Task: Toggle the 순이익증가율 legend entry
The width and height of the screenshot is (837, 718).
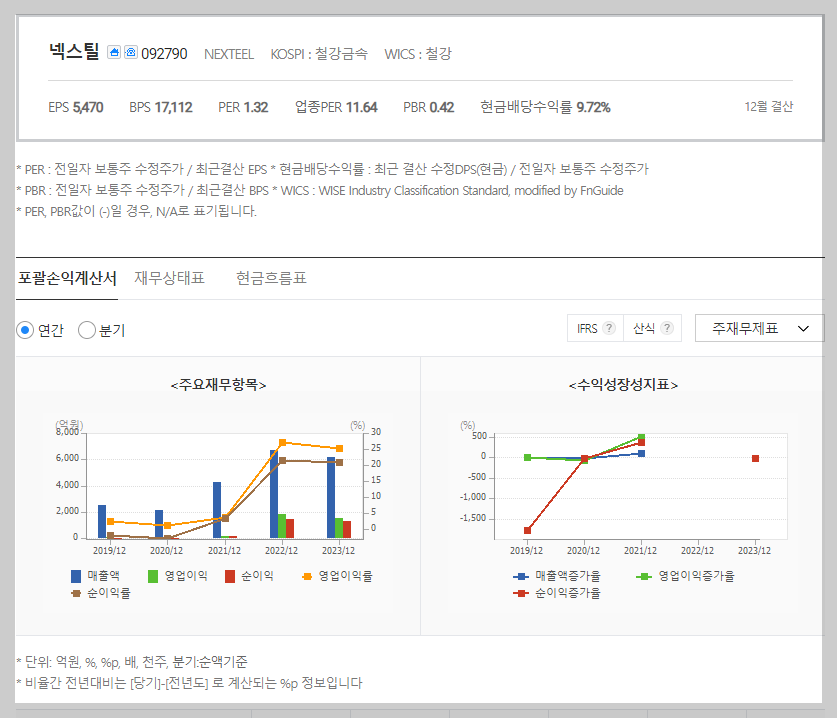Action: coord(557,593)
